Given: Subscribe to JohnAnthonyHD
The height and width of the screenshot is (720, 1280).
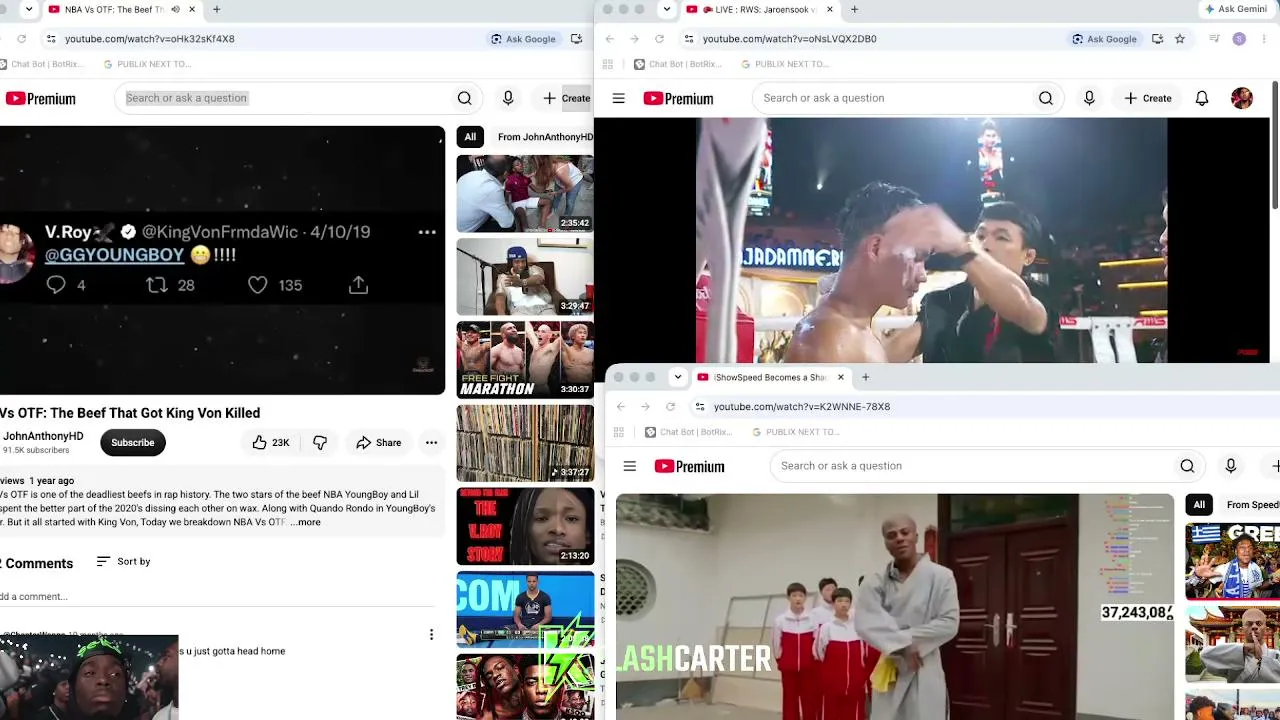Looking at the screenshot, I should [x=133, y=443].
